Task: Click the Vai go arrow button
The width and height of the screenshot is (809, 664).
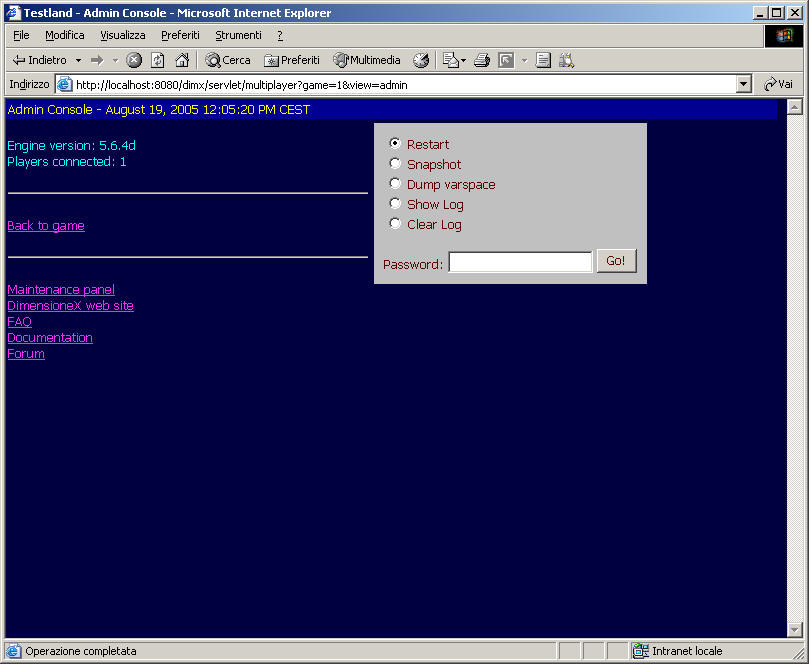Action: tap(778, 84)
